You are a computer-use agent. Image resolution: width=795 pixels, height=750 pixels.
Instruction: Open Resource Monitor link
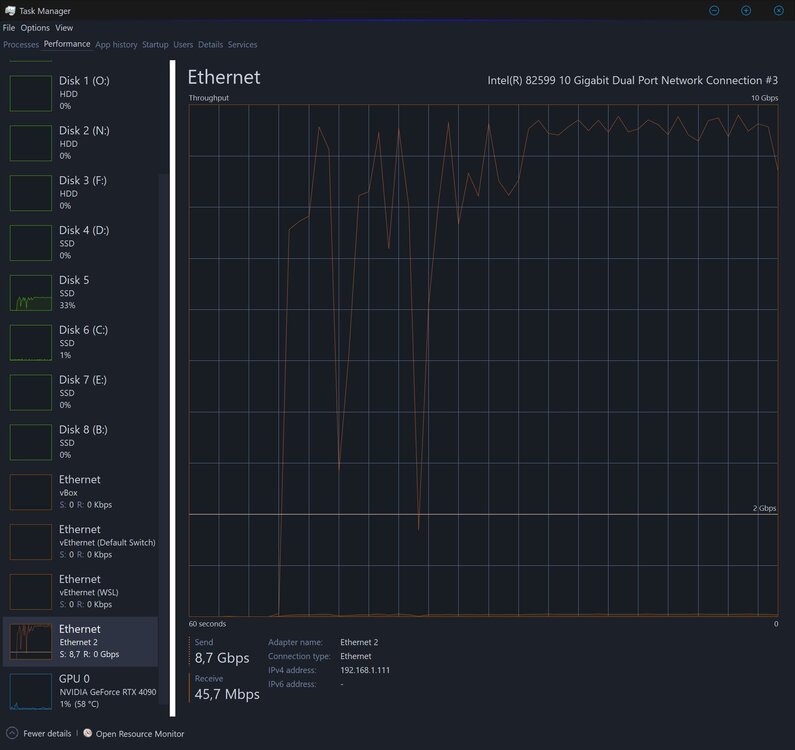(140, 734)
